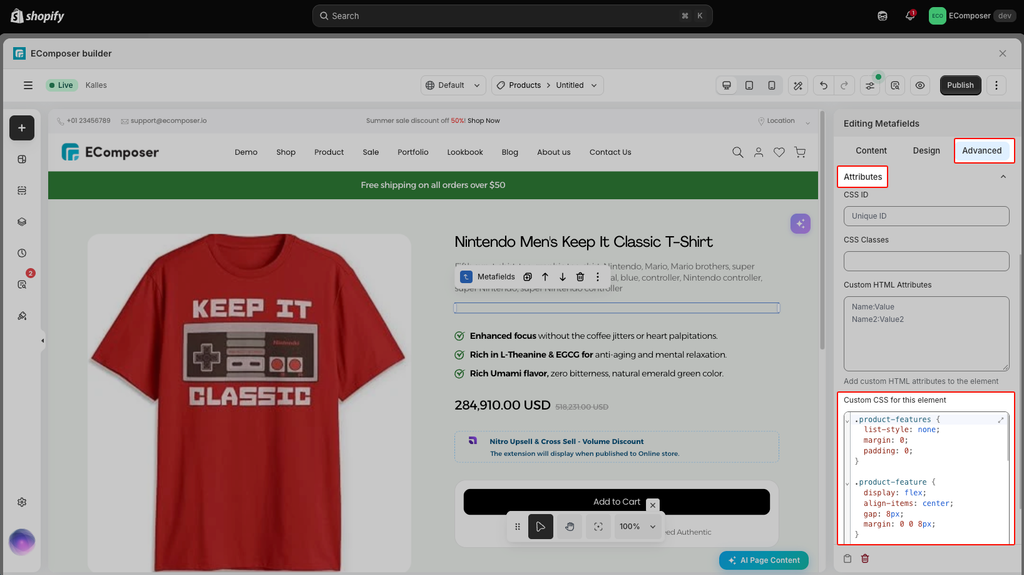Screen dimensions: 1024x575
Task: Focus the CSS Classes input field
Action: [926, 261]
